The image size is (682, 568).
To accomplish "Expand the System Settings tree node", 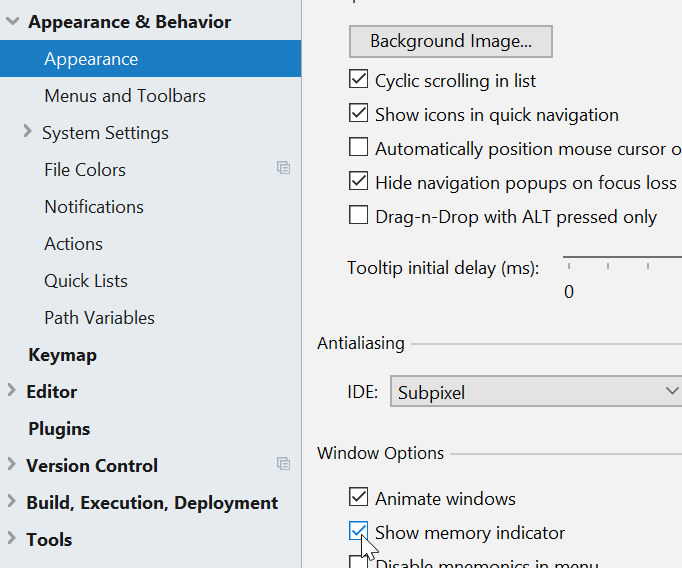I will pos(27,132).
